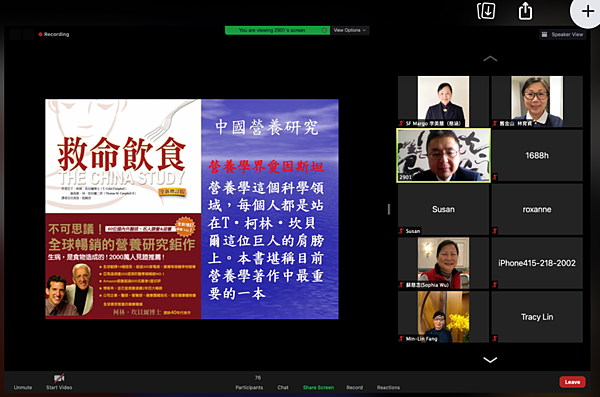Click the red heading 營養學界愛因斯坦
This screenshot has width=600, height=397.
tap(266, 167)
